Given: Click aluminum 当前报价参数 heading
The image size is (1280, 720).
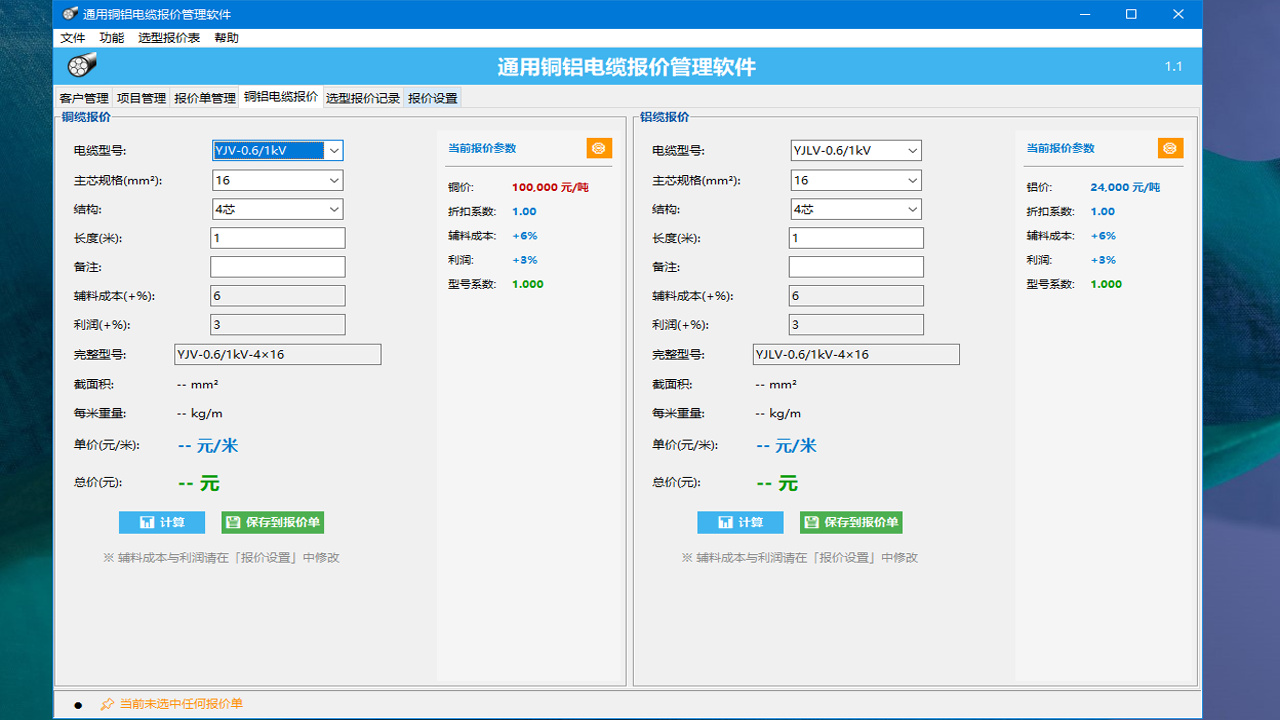Looking at the screenshot, I should (1060, 148).
